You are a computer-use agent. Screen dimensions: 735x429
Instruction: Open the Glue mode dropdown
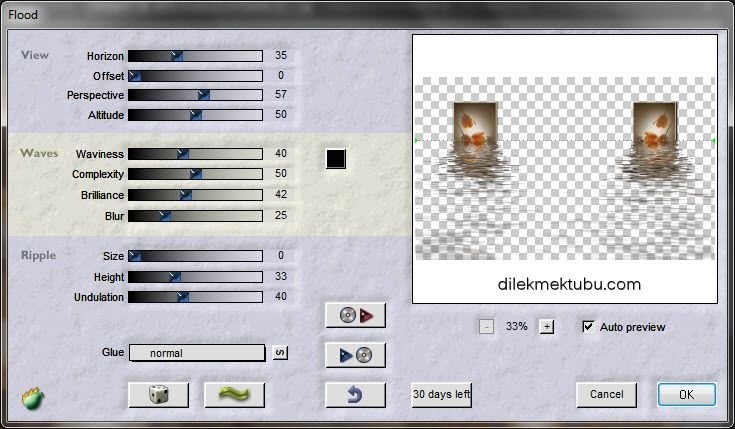(x=196, y=353)
